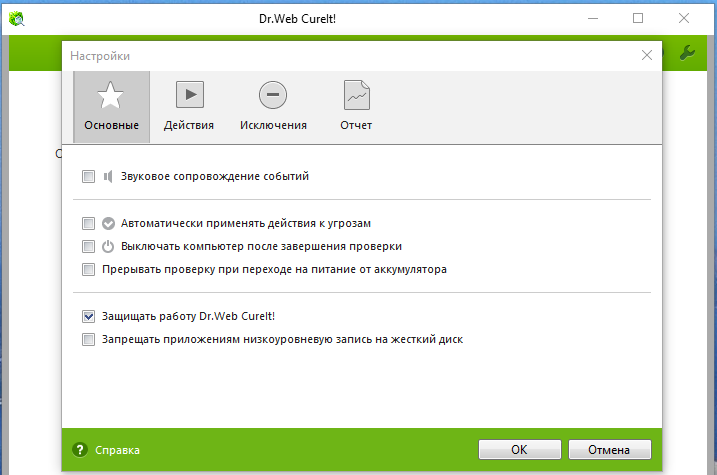
Task: Tick Выключать компьютер после завершения проверки
Action: [88, 246]
